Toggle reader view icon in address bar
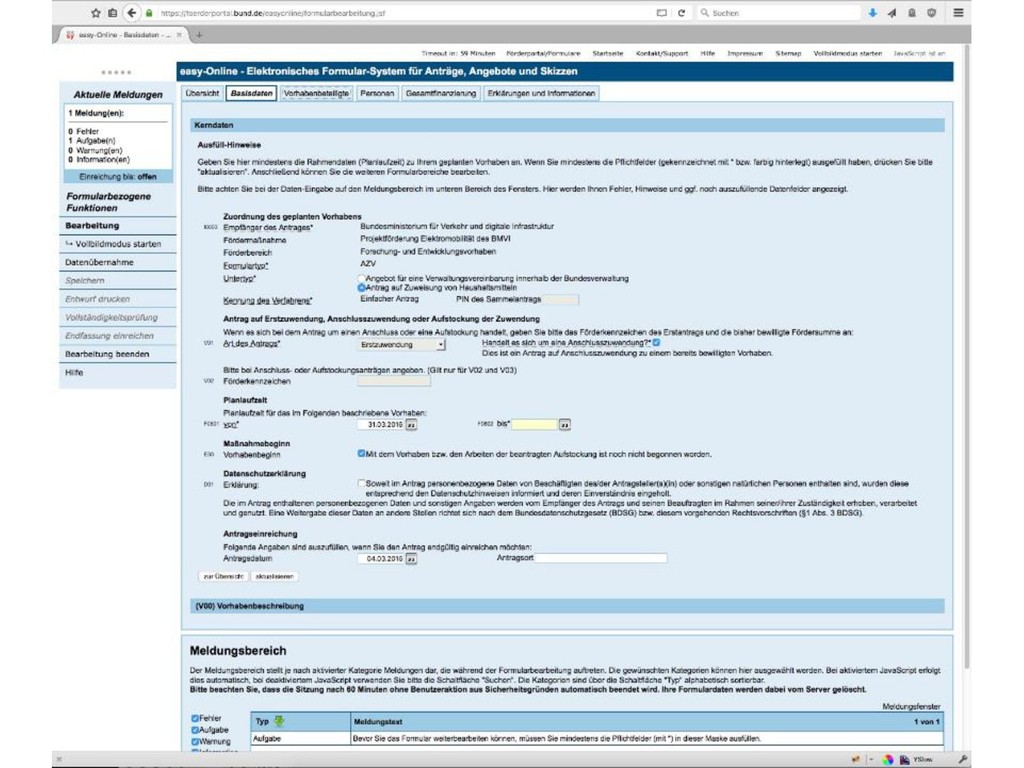Image resolution: width=1024 pixels, height=768 pixels. point(661,12)
